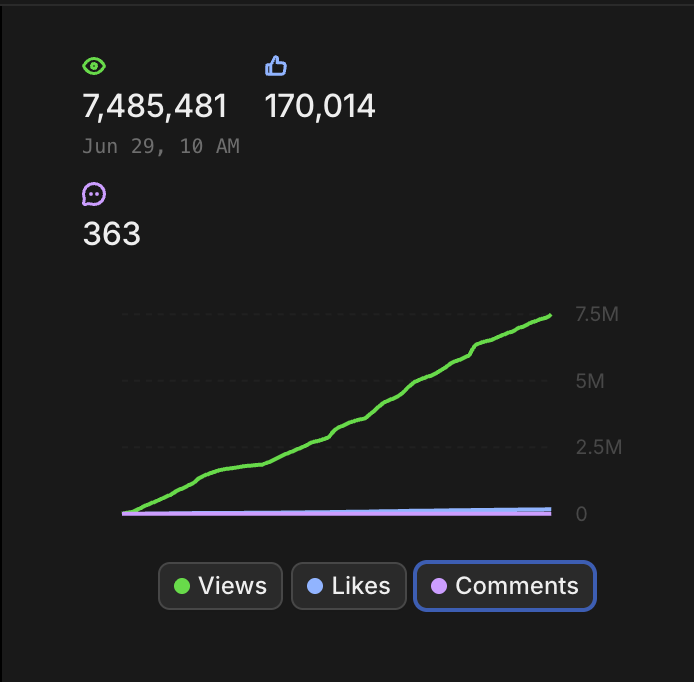Select the 363 comments count
This screenshot has height=682, width=694.
click(111, 234)
